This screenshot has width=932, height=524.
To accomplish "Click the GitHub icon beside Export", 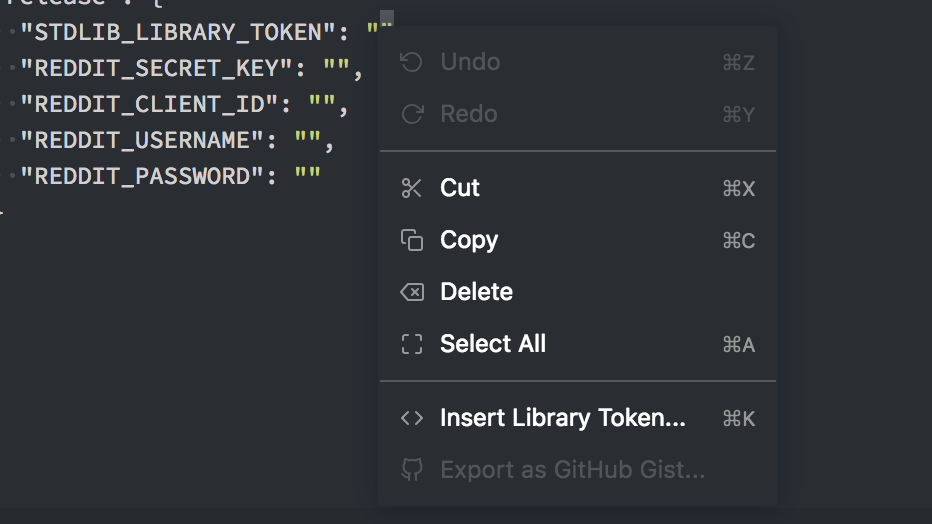I will pyautogui.click(x=411, y=470).
